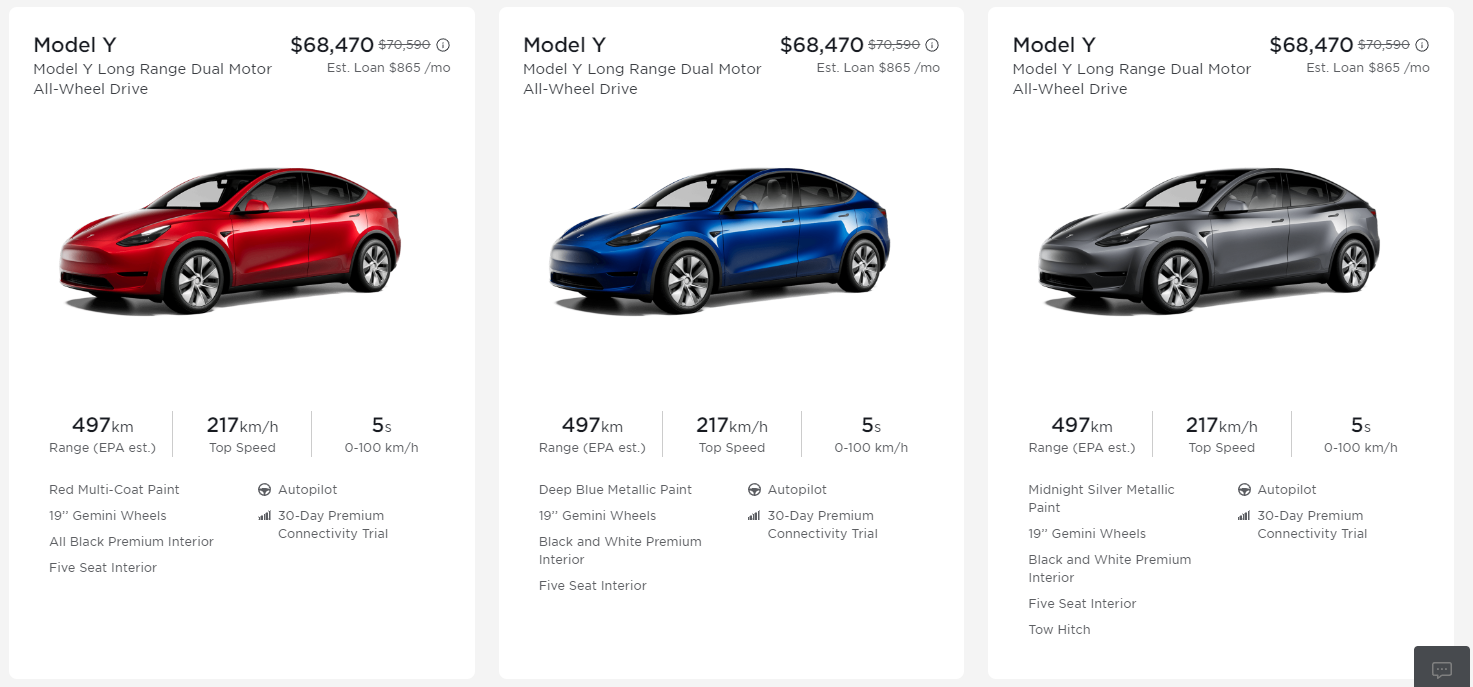Select the midnight silver Model Y image
This screenshot has height=687, width=1473.
coord(1209,239)
